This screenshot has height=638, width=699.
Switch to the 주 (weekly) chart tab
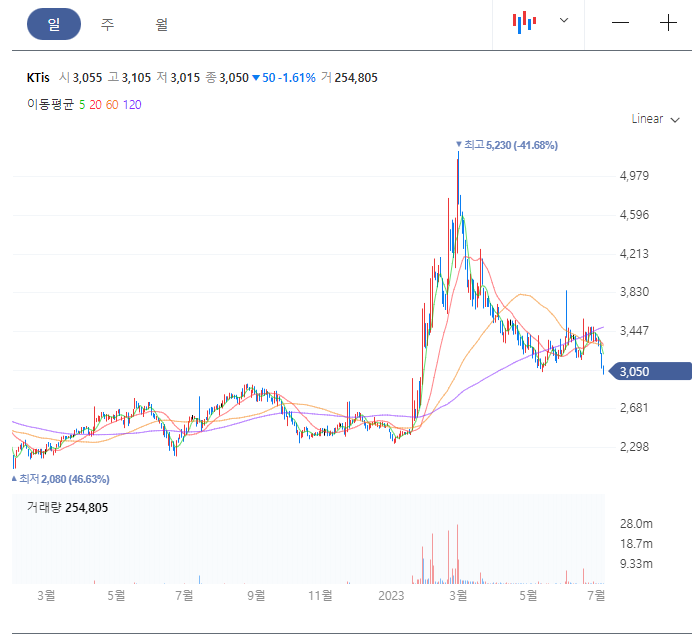click(107, 24)
